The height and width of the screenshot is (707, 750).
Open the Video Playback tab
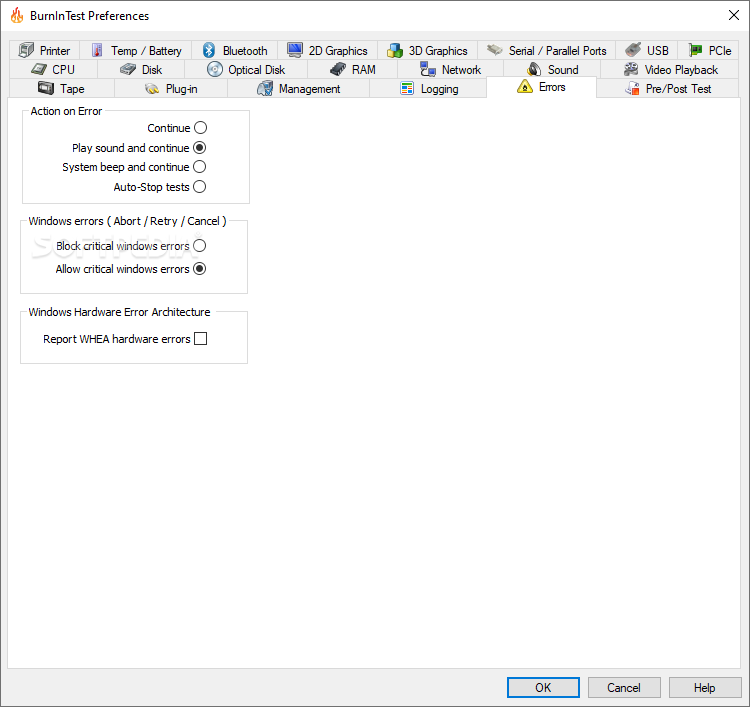click(x=671, y=69)
